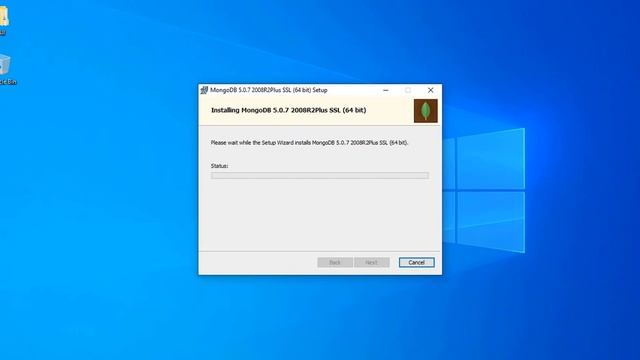
Task: Click the 'Please wait while the Setup Wizard' text
Action: pos(309,143)
